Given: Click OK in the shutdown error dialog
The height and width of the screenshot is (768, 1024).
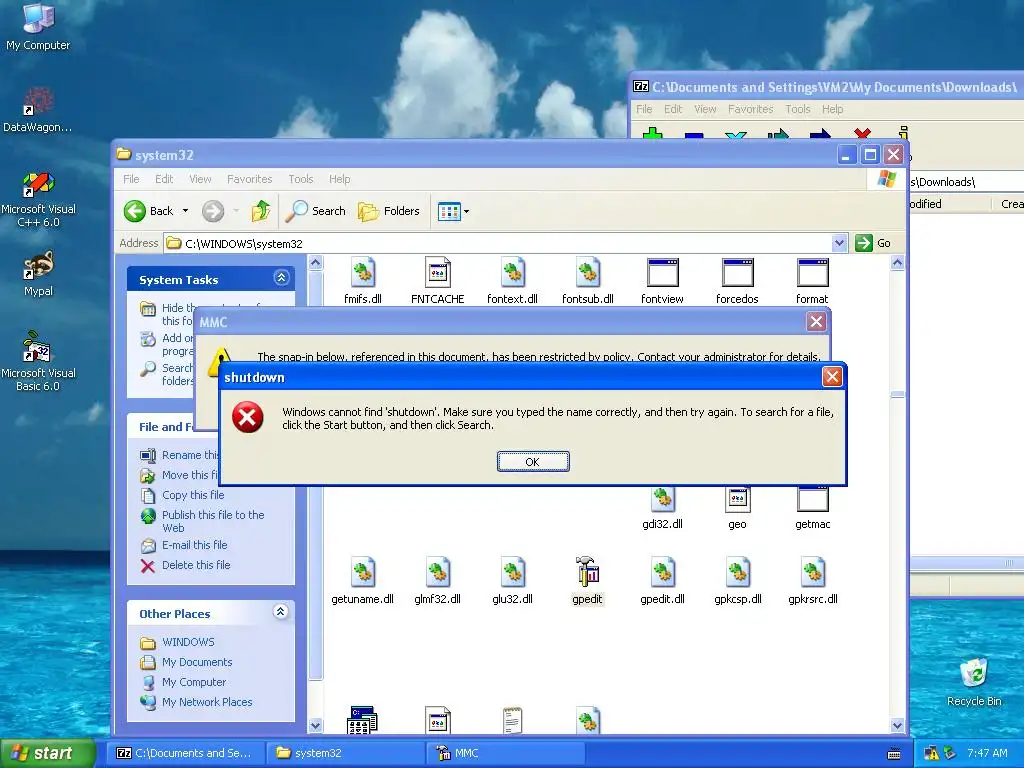Looking at the screenshot, I should tap(533, 462).
